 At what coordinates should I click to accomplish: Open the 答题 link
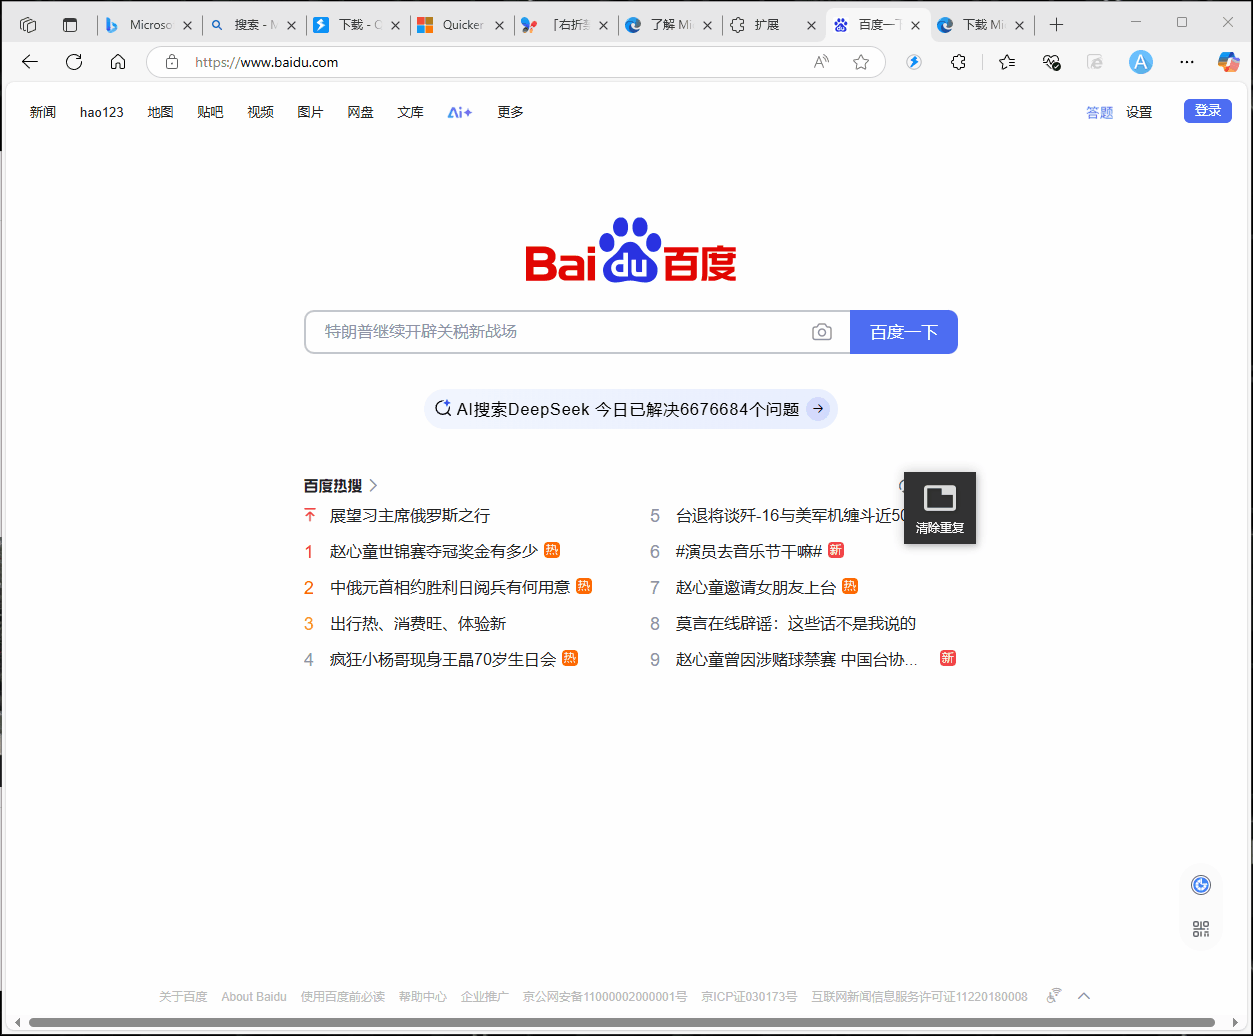[1099, 112]
